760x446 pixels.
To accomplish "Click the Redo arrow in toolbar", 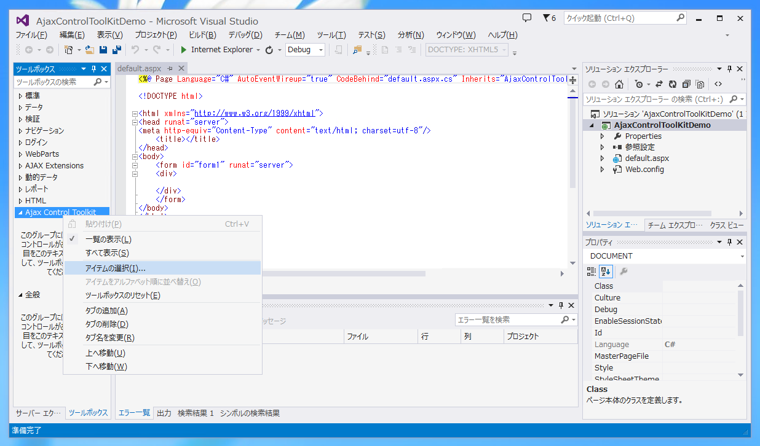I will click(157, 49).
